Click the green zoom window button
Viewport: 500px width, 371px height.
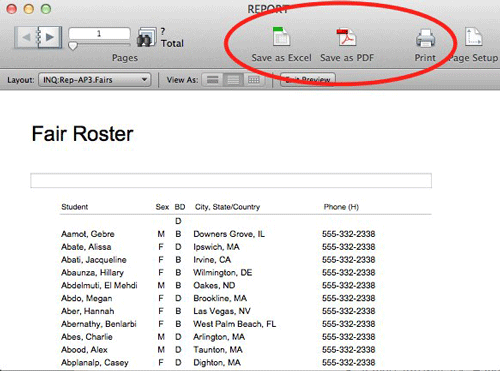[46, 9]
